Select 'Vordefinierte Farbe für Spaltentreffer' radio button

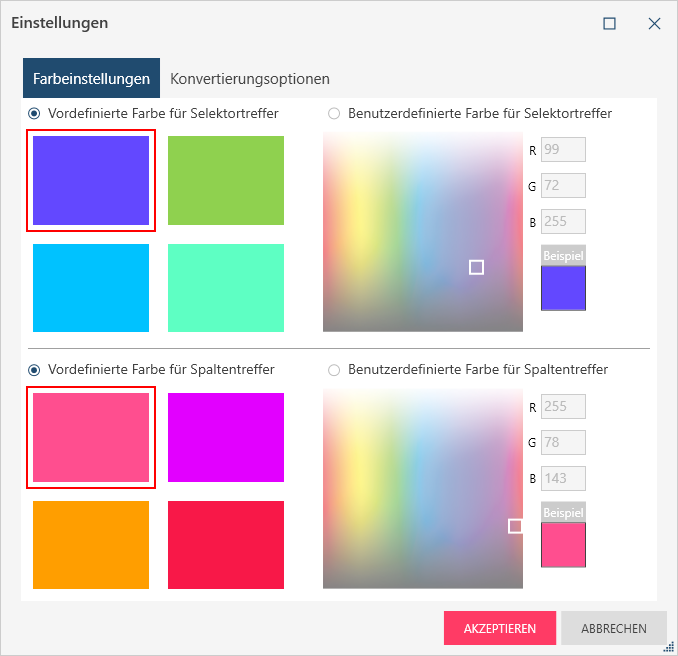coord(35,370)
